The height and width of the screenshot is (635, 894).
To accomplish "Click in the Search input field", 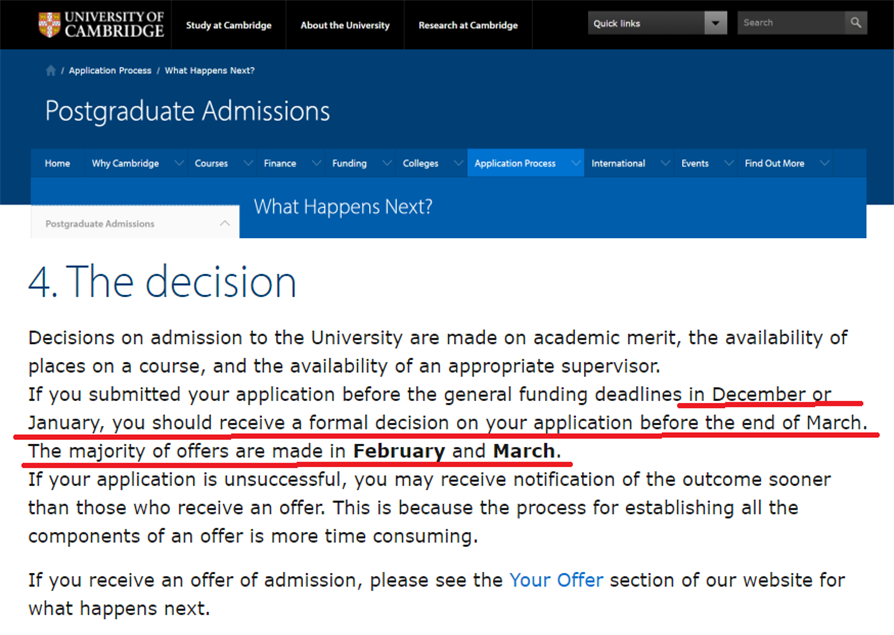I will pyautogui.click(x=790, y=22).
